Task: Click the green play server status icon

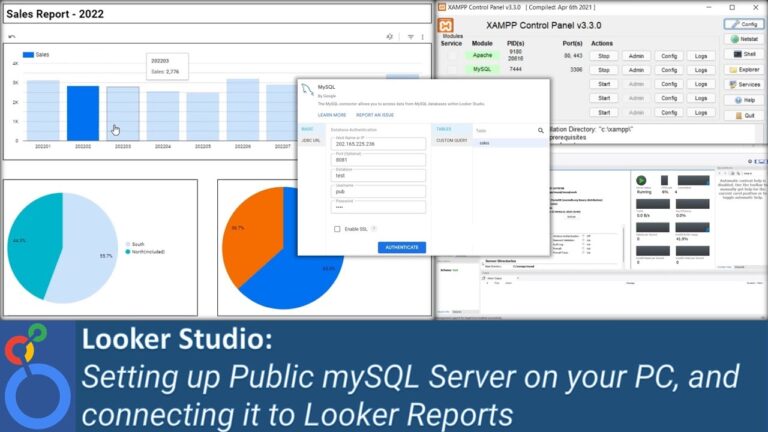Action: coord(641,180)
